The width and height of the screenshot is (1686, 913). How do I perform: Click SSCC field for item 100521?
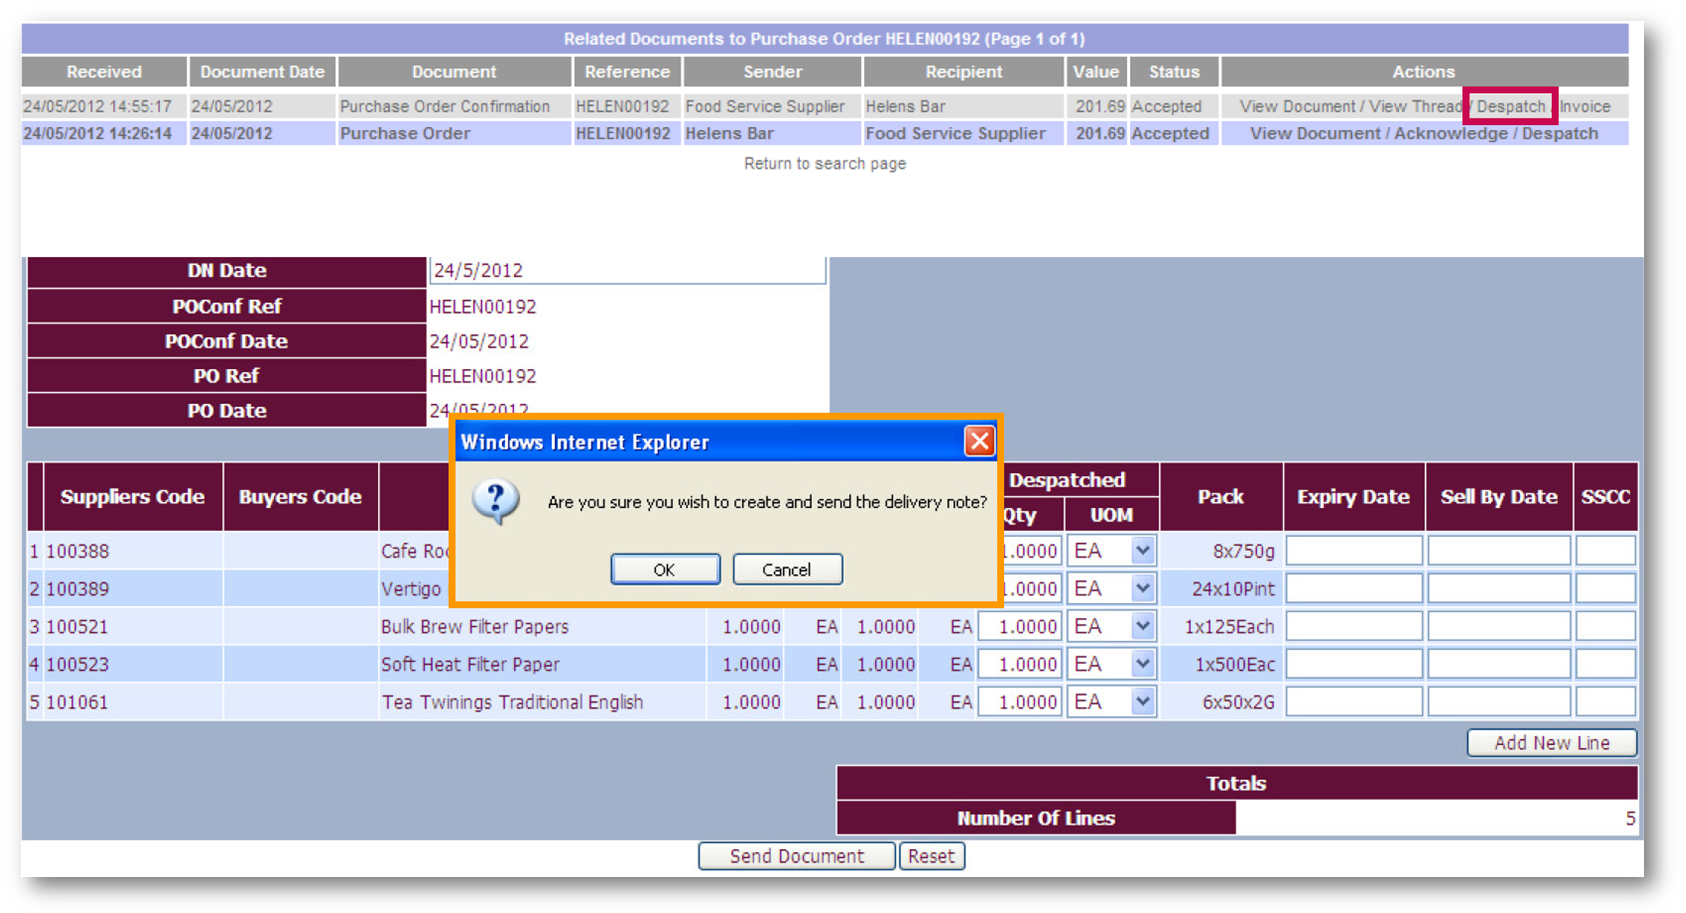click(x=1606, y=626)
